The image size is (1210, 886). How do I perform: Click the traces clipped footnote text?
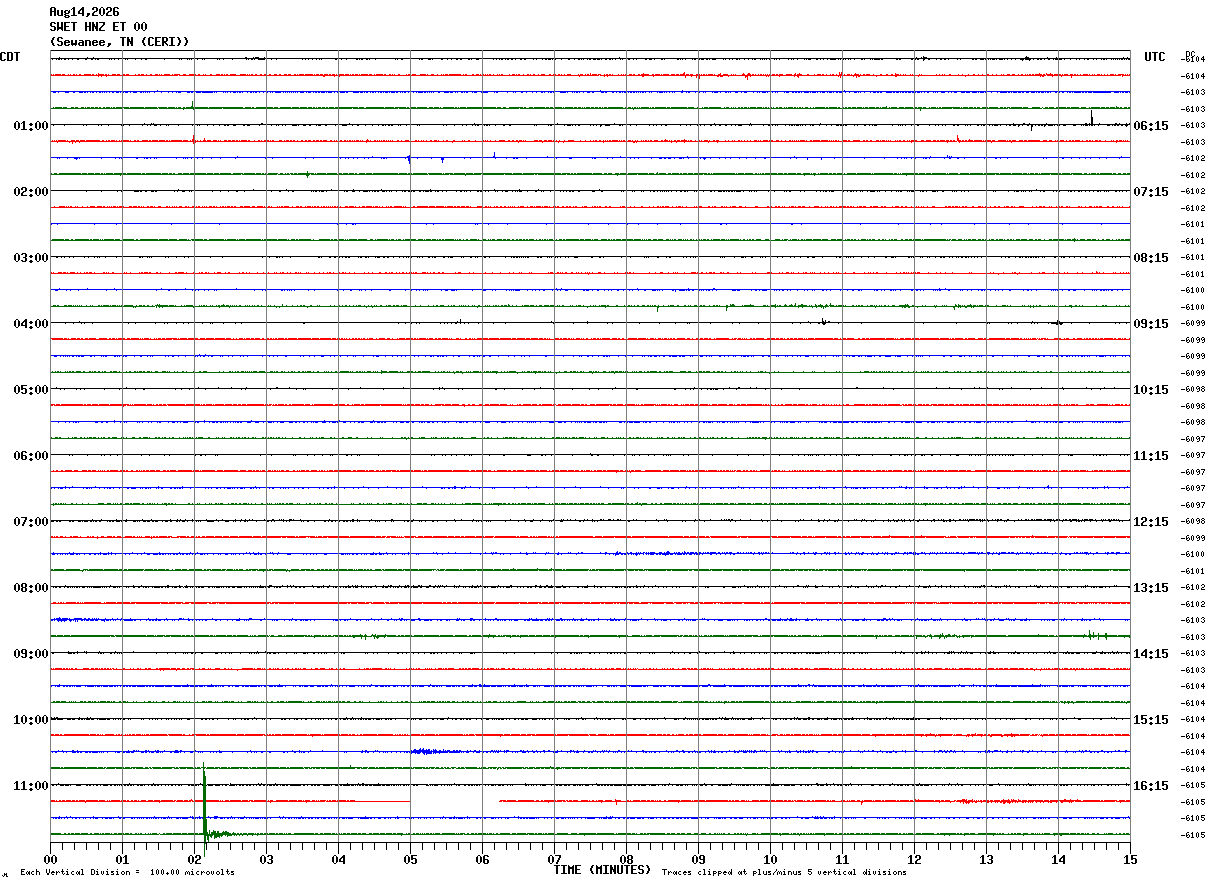point(784,872)
